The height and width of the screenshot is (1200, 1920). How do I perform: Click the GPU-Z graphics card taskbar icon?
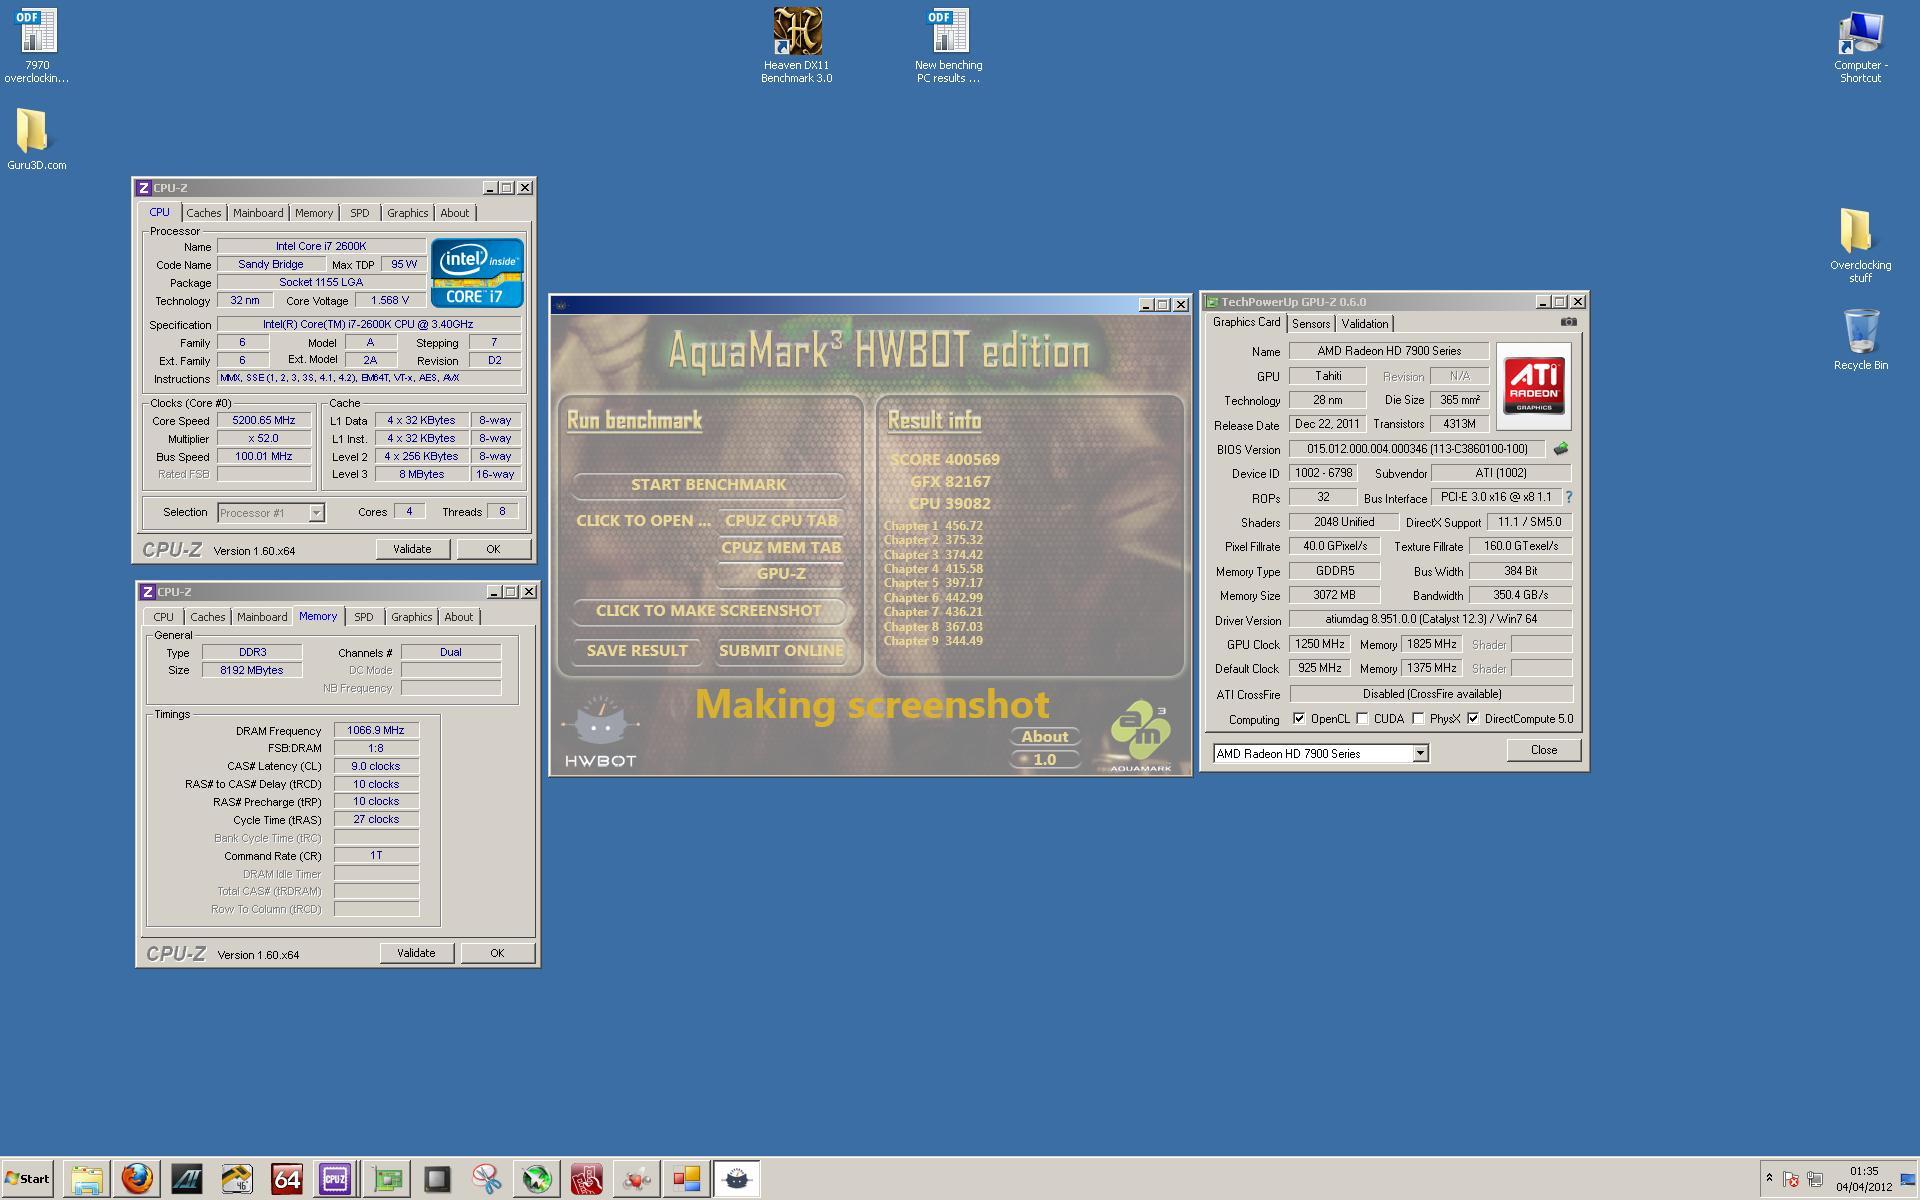tap(387, 1179)
